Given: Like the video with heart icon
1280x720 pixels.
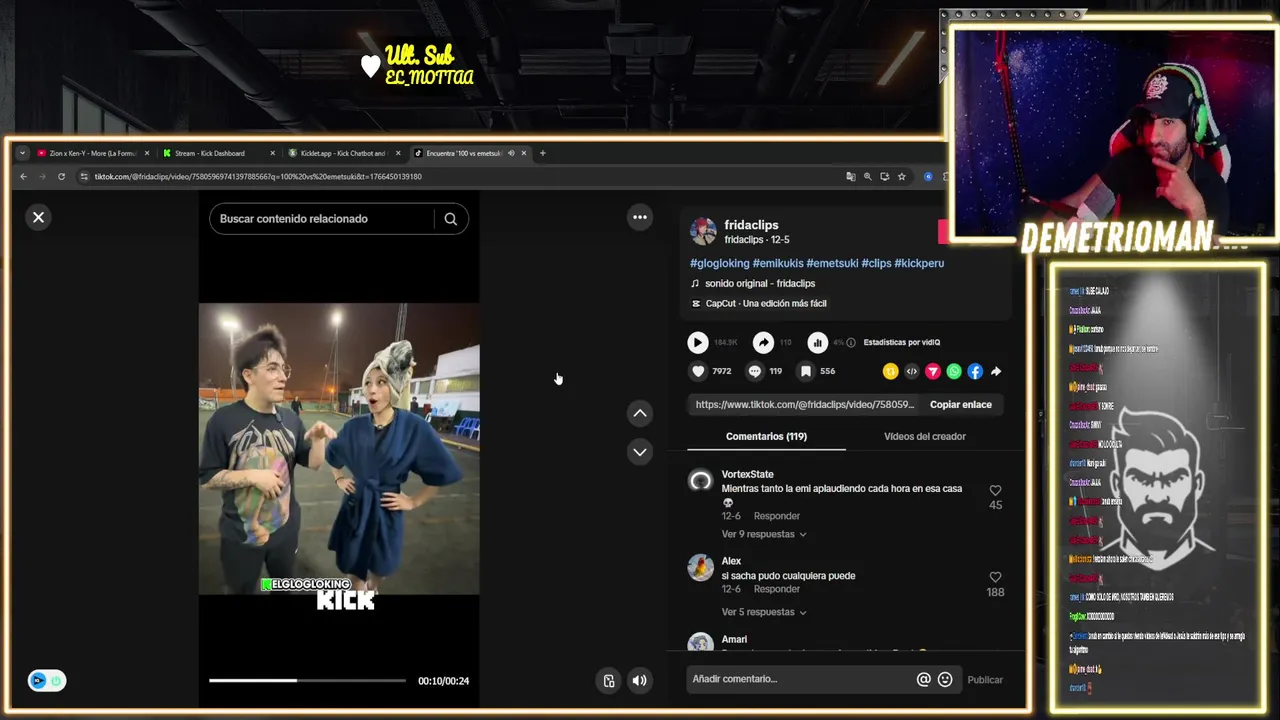Looking at the screenshot, I should pyautogui.click(x=698, y=371).
